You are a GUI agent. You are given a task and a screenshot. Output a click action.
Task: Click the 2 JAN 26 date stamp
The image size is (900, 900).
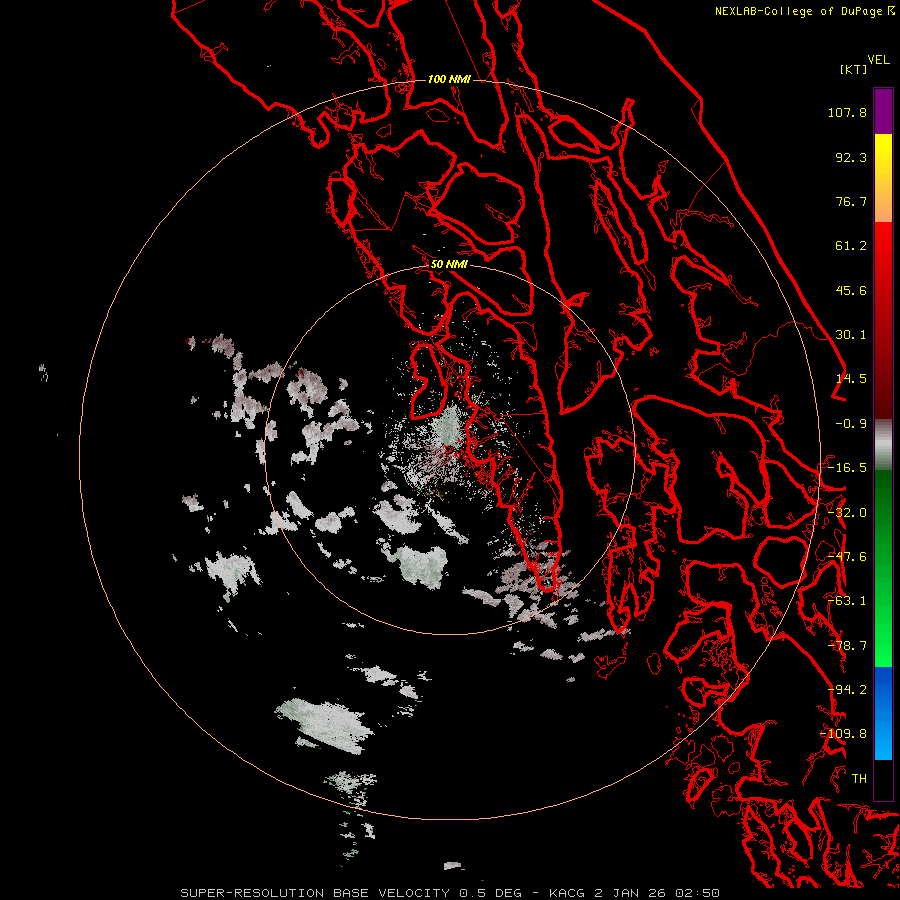point(630,893)
